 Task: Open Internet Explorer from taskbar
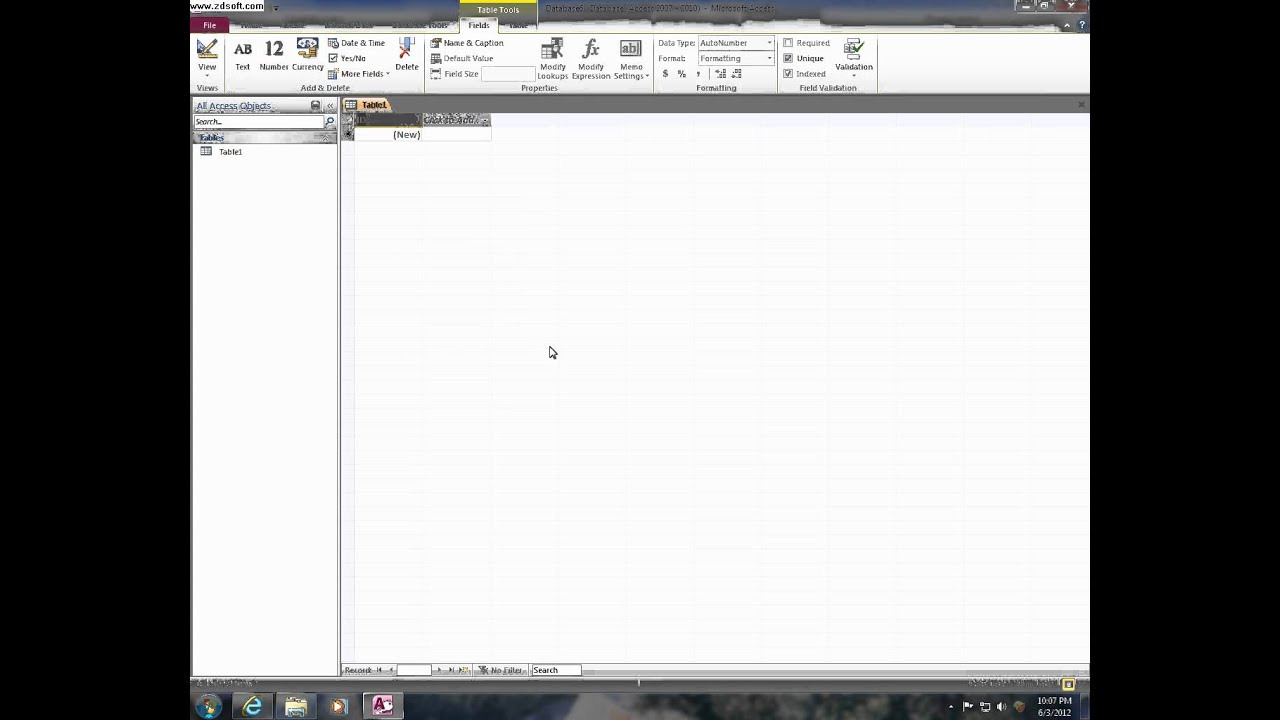pos(252,706)
